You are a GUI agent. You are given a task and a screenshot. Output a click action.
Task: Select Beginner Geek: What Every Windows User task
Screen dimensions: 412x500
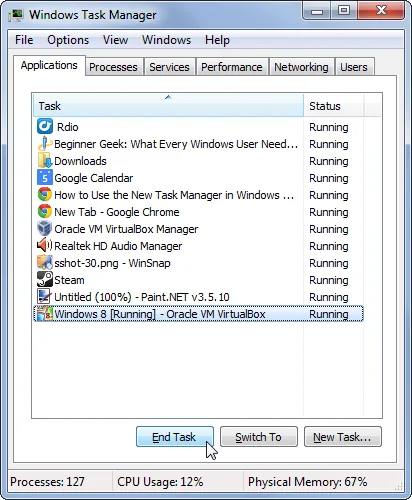point(198,144)
